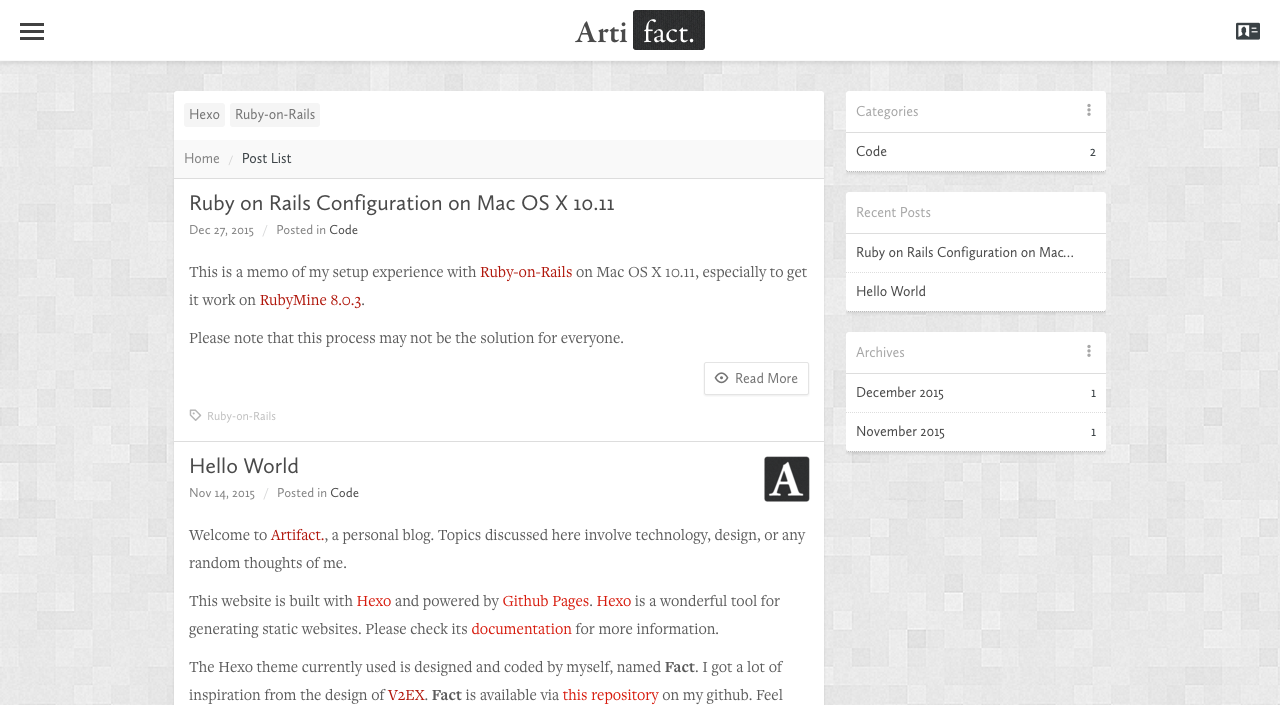Click the Hello World post thumbnail
The width and height of the screenshot is (1280, 705).
787,479
